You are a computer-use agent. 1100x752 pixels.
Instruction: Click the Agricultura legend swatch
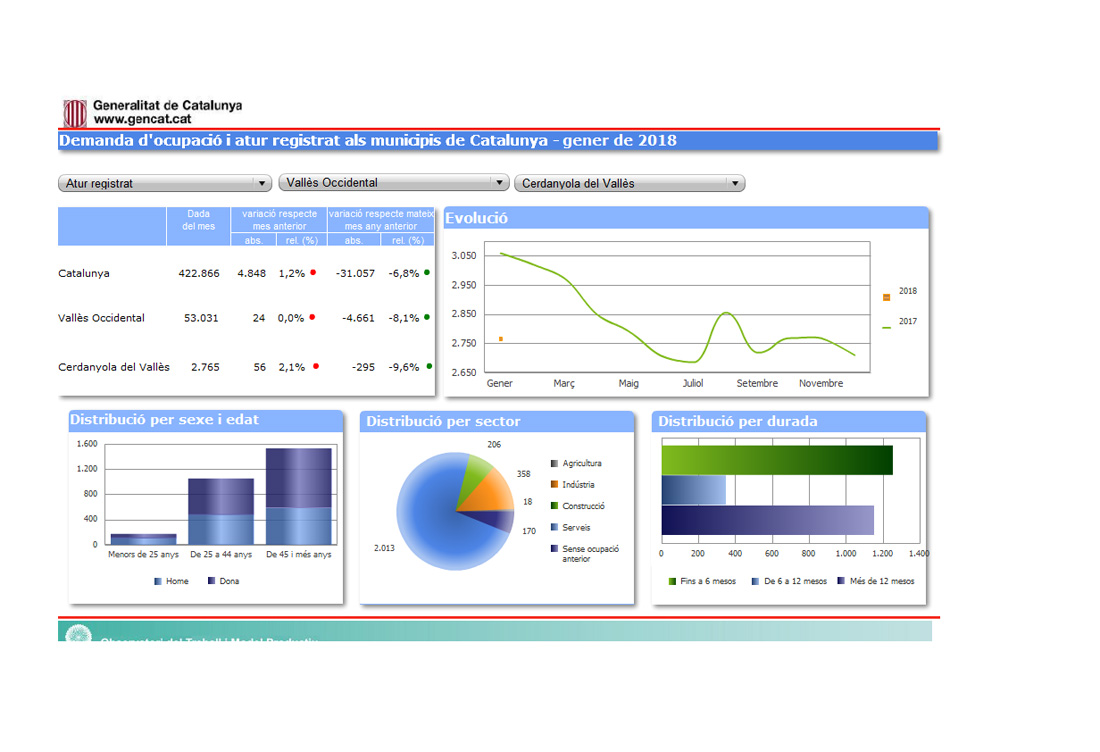coord(554,463)
